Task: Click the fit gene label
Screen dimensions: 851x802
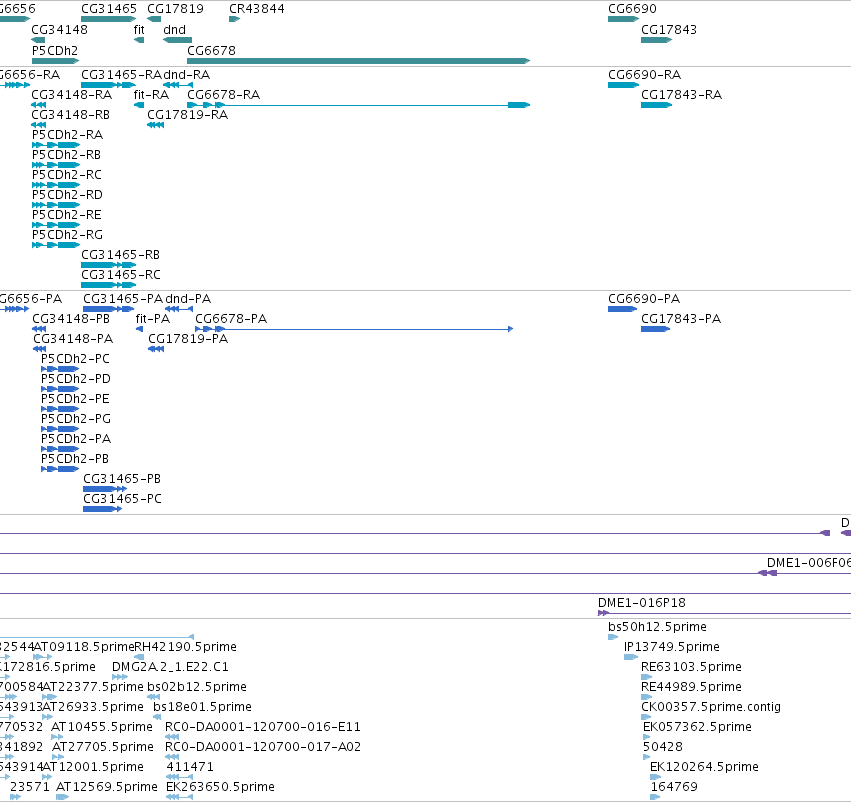Action: [139, 30]
